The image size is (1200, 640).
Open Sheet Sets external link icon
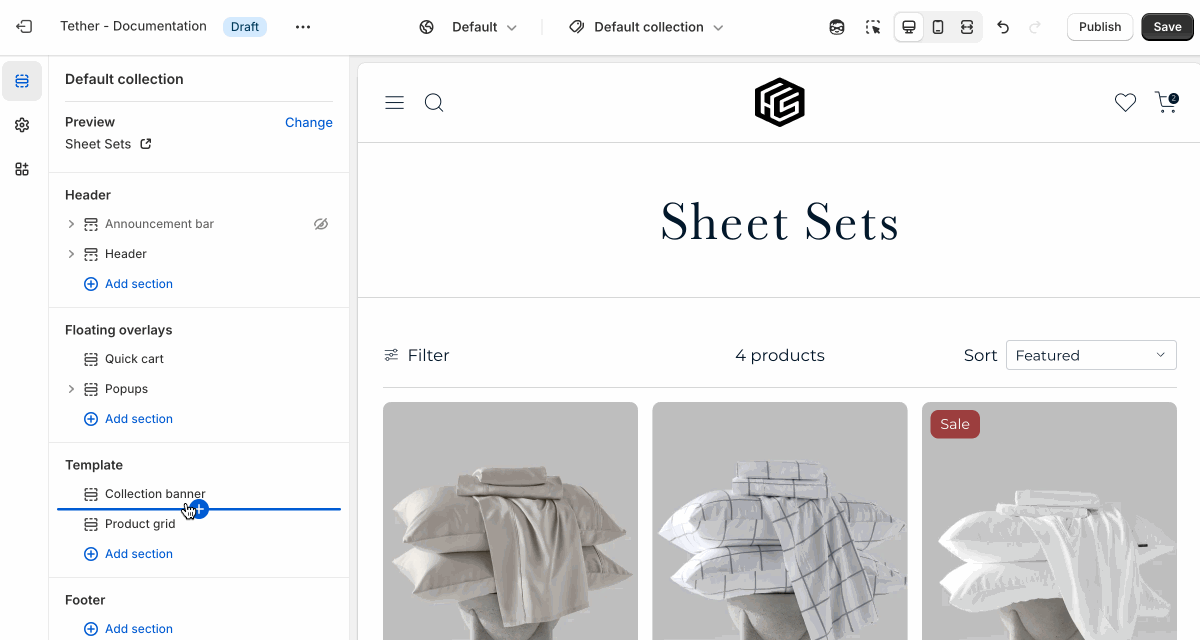point(146,144)
